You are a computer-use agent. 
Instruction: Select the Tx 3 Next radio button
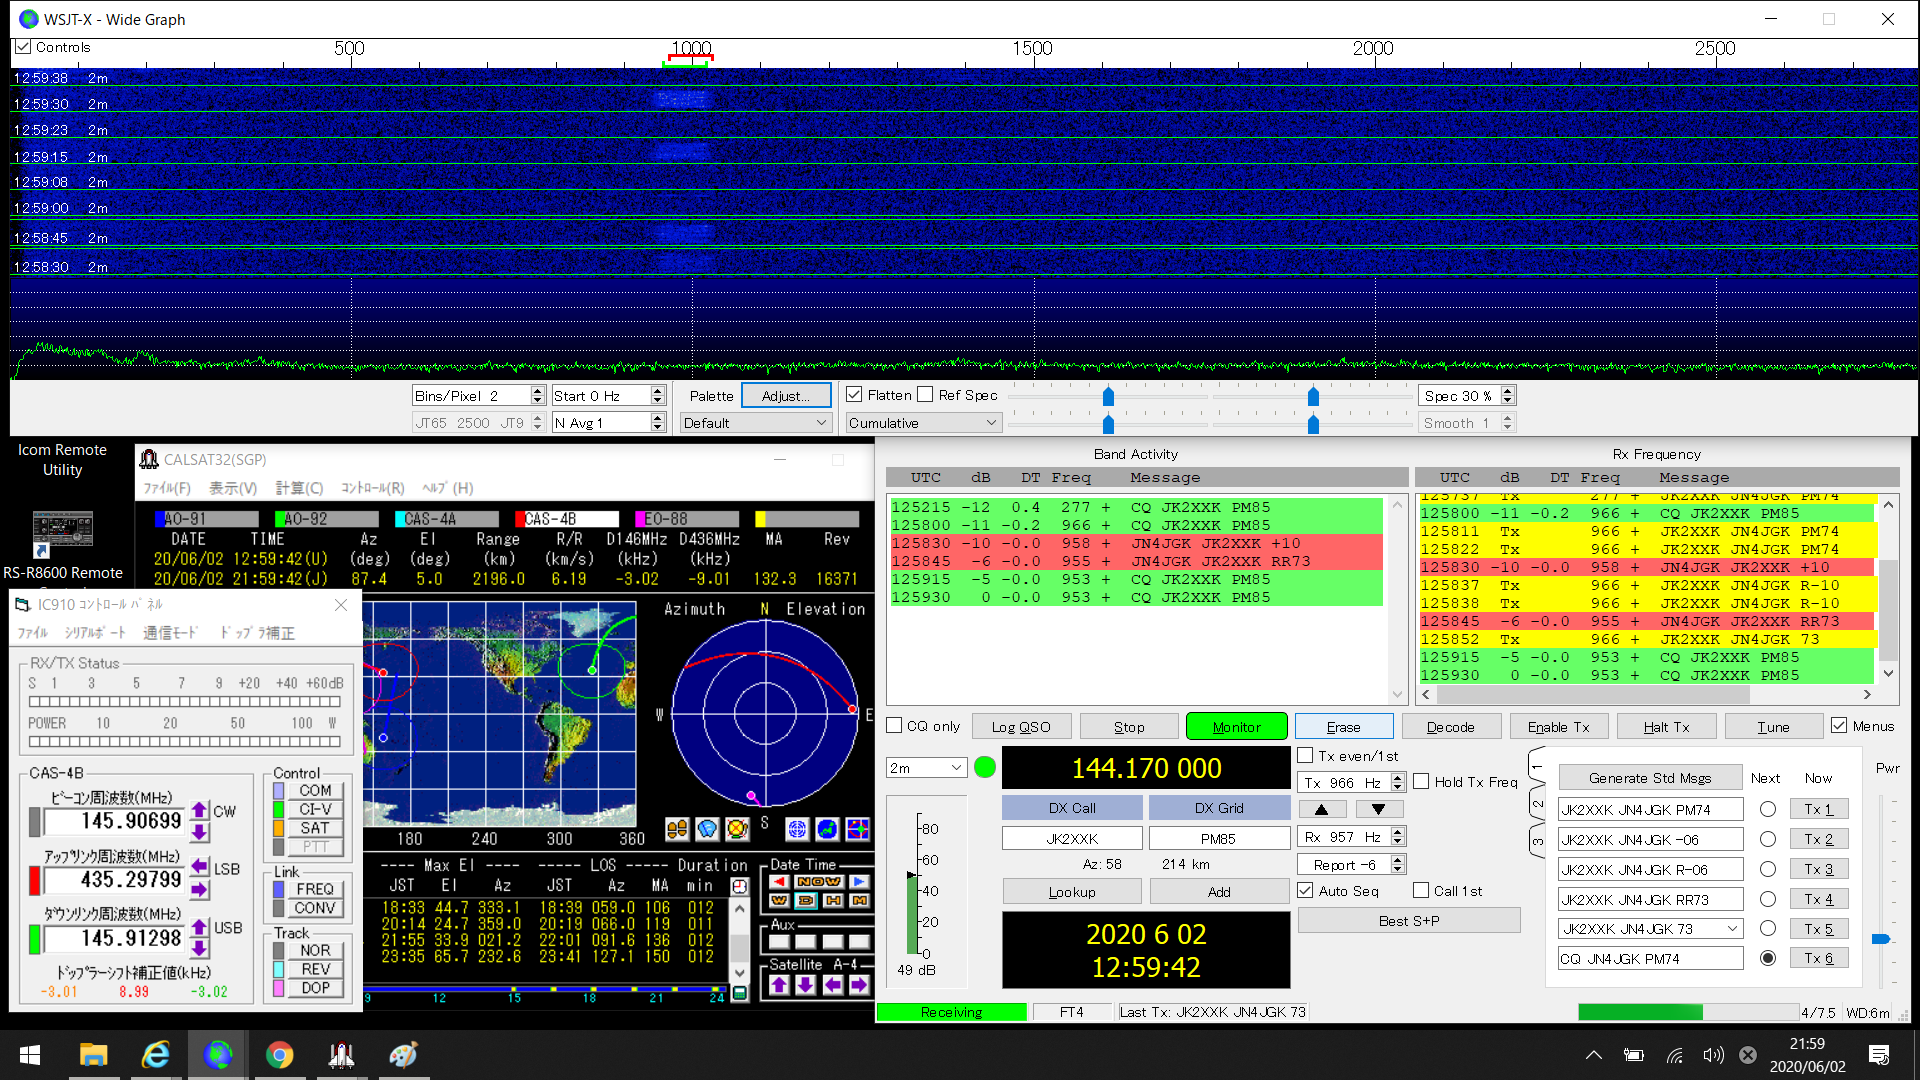(1767, 869)
